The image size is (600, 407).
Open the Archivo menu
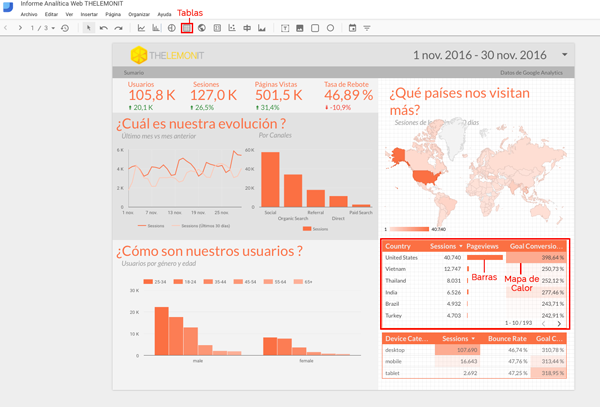(x=29, y=15)
